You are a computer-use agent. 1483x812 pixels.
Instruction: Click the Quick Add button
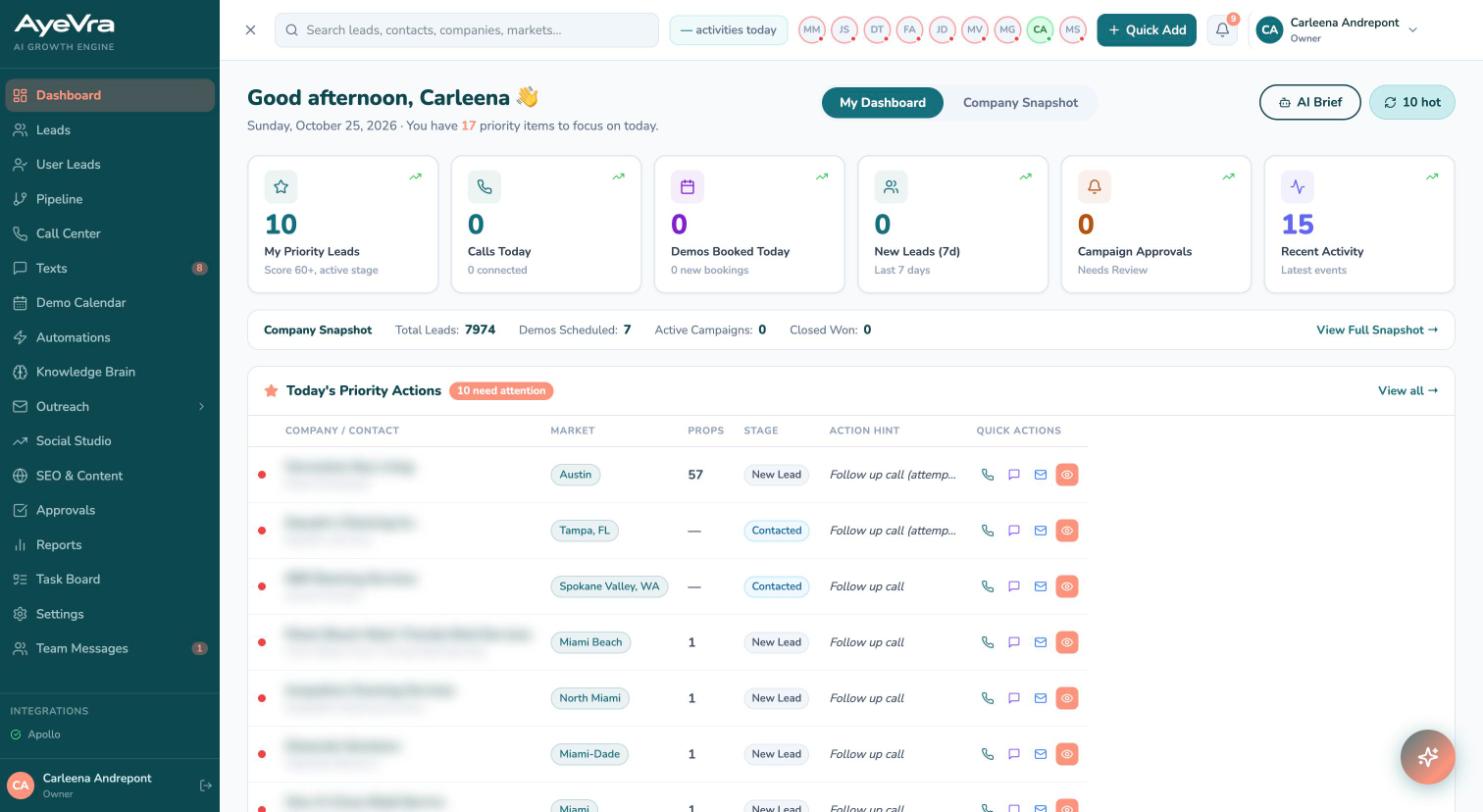pos(1146,30)
